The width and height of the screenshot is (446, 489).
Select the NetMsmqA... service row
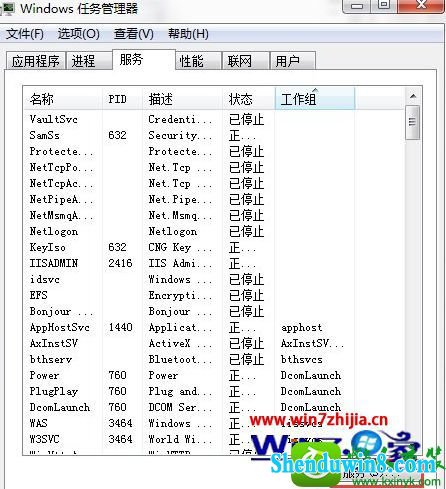coord(213,215)
